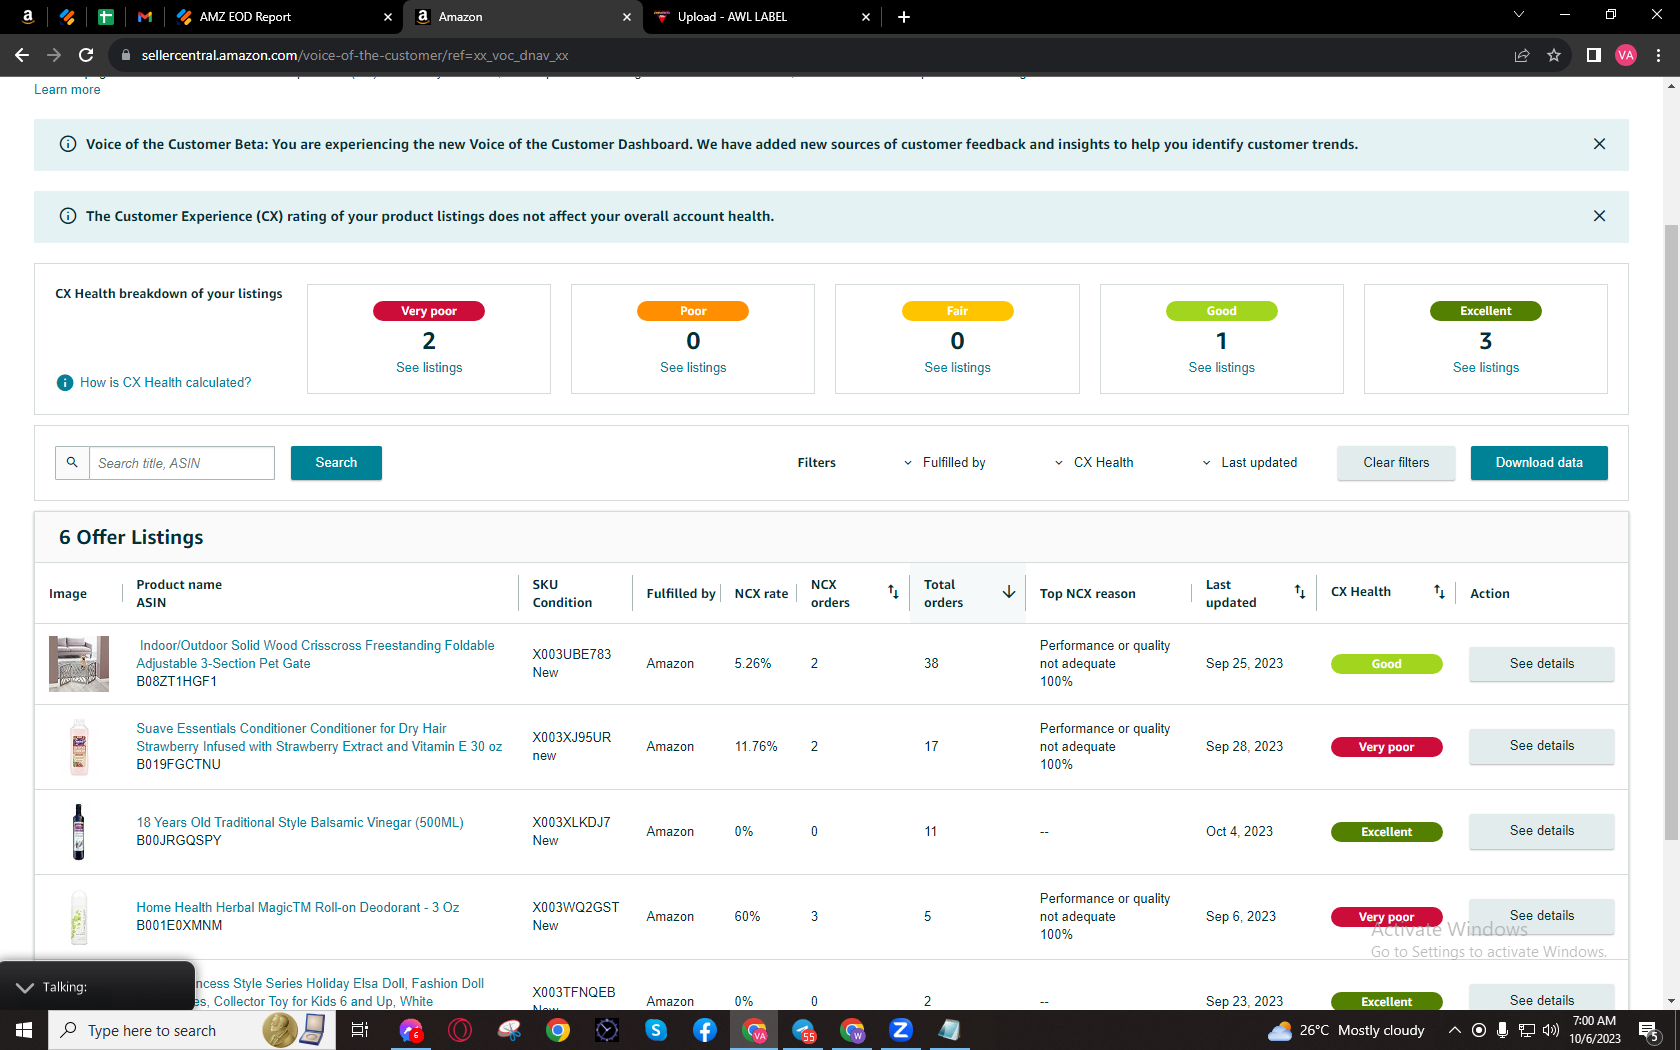Screen dimensions: 1680x1050
Task: Open the Windows notification center
Action: point(1650,1030)
